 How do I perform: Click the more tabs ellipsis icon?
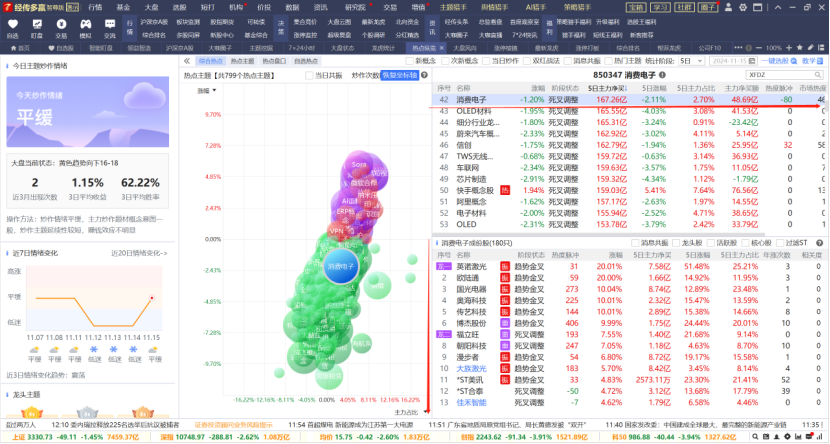pyautogui.click(x=738, y=48)
